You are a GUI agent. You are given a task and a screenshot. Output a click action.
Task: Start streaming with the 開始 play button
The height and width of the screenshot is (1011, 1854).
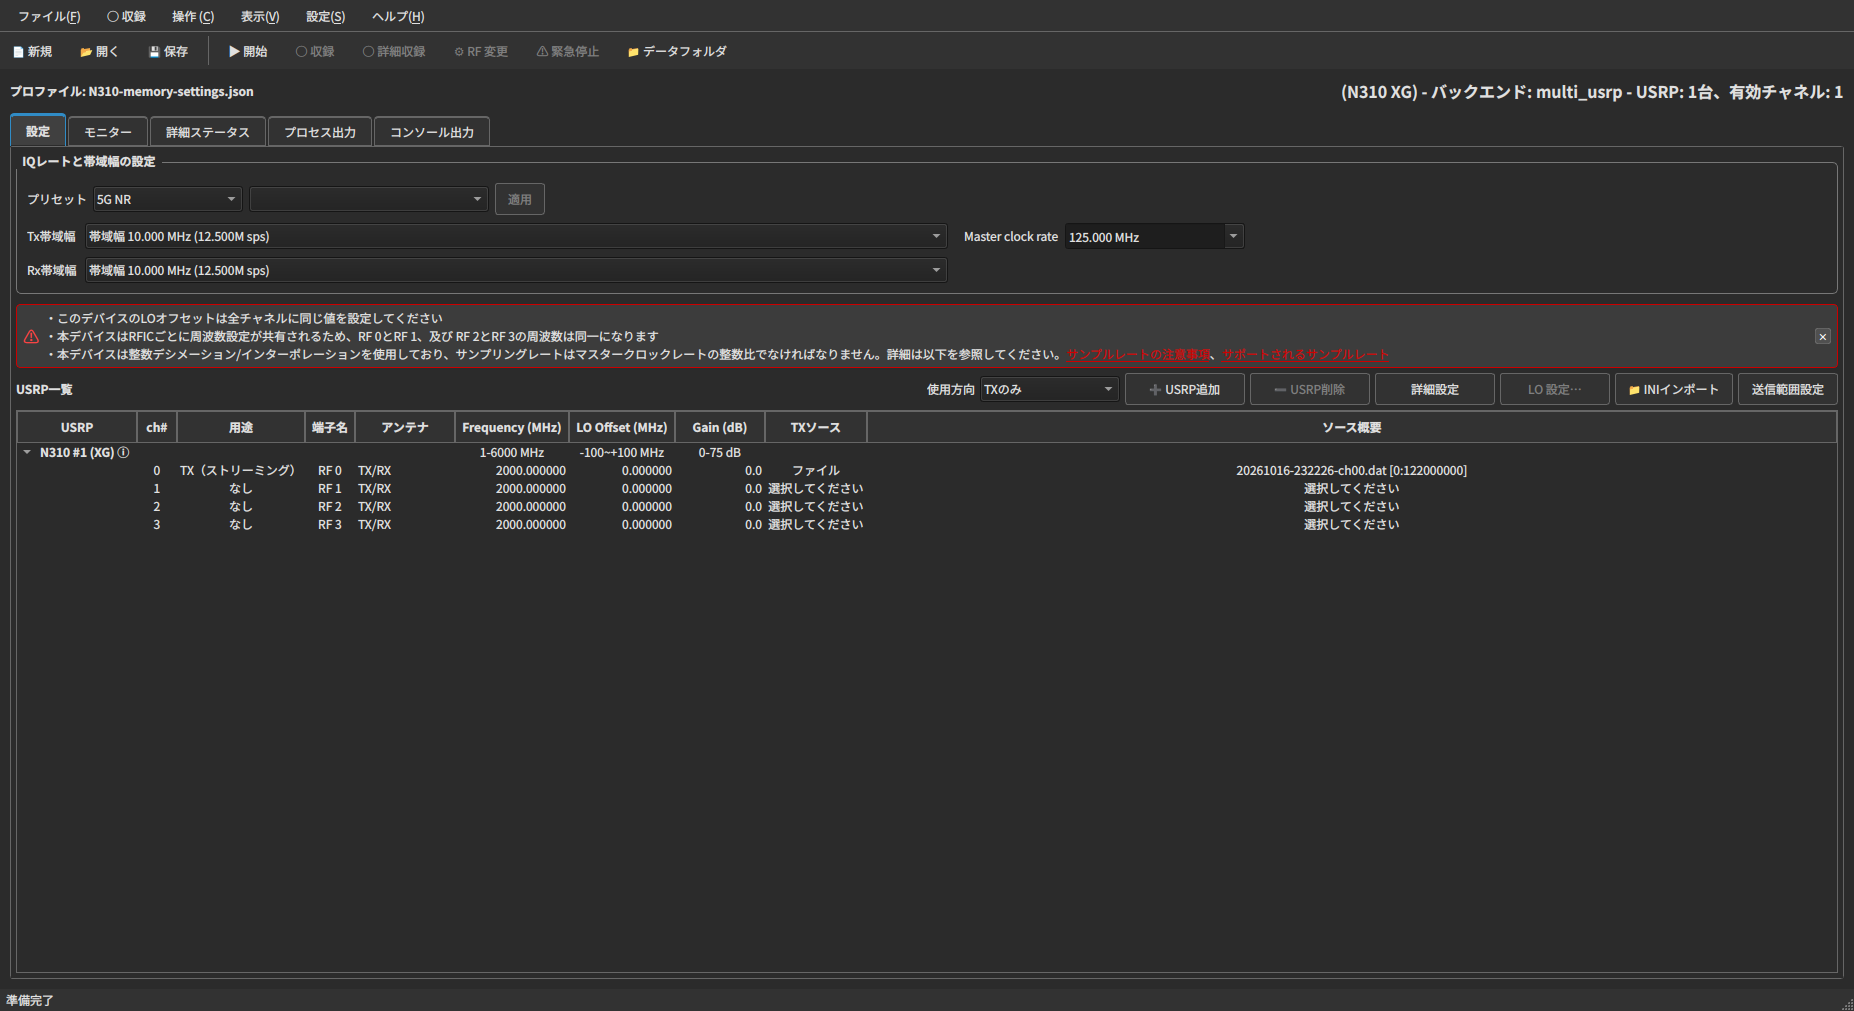(x=247, y=52)
